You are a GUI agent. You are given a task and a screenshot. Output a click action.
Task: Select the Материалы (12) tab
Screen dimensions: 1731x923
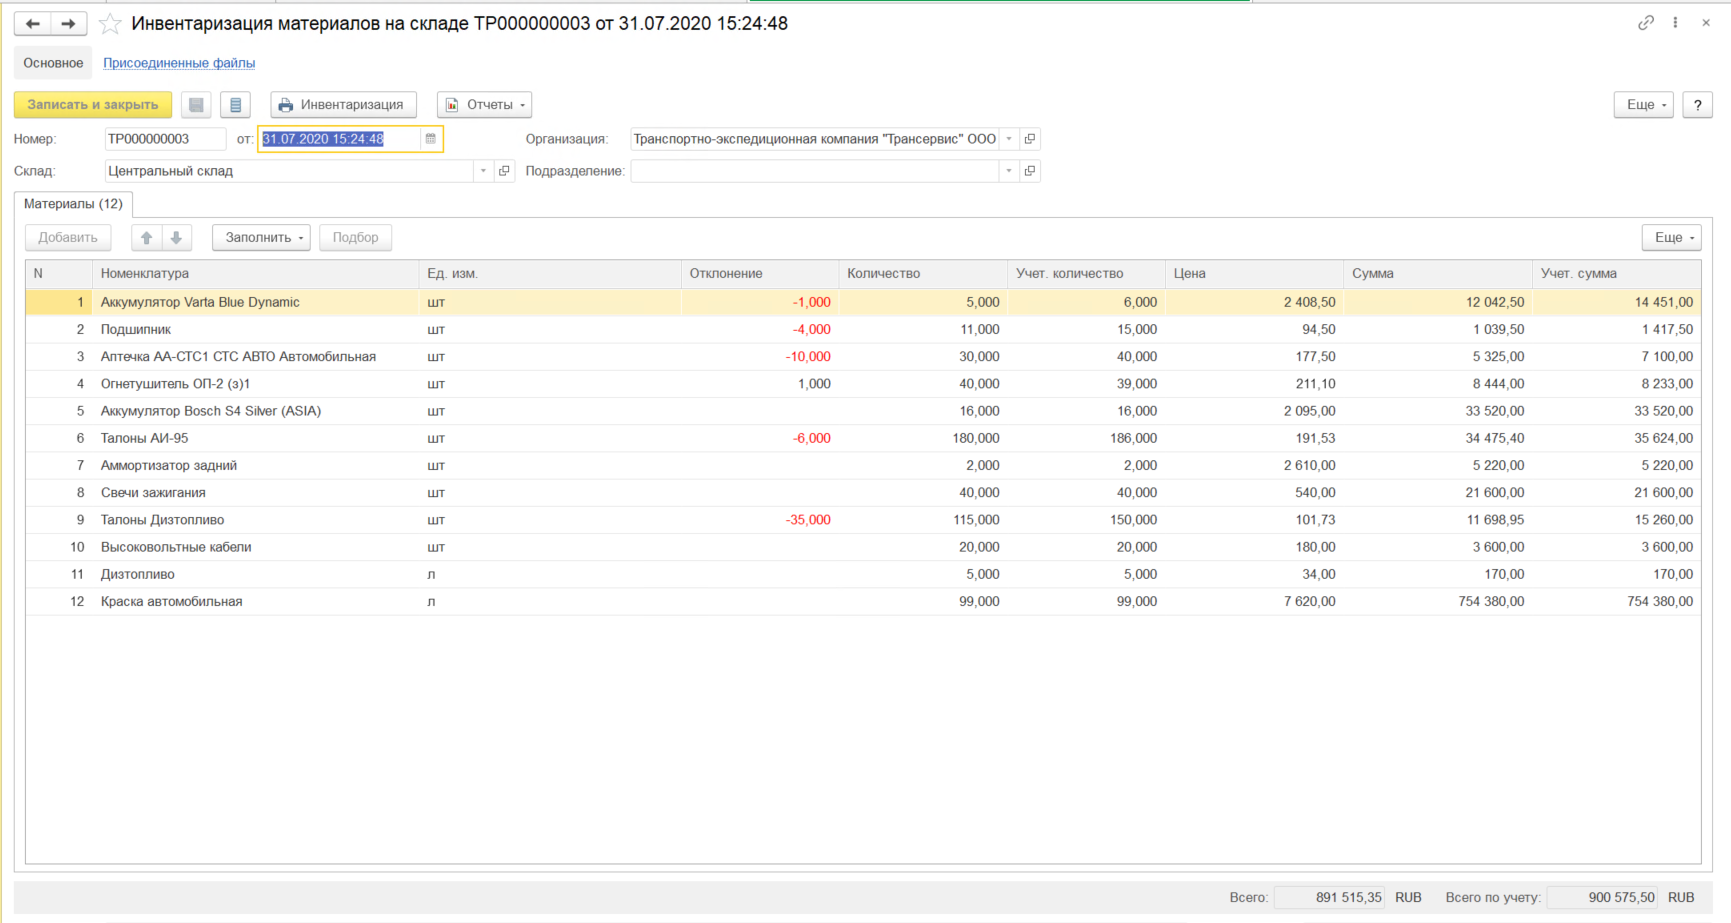73,204
